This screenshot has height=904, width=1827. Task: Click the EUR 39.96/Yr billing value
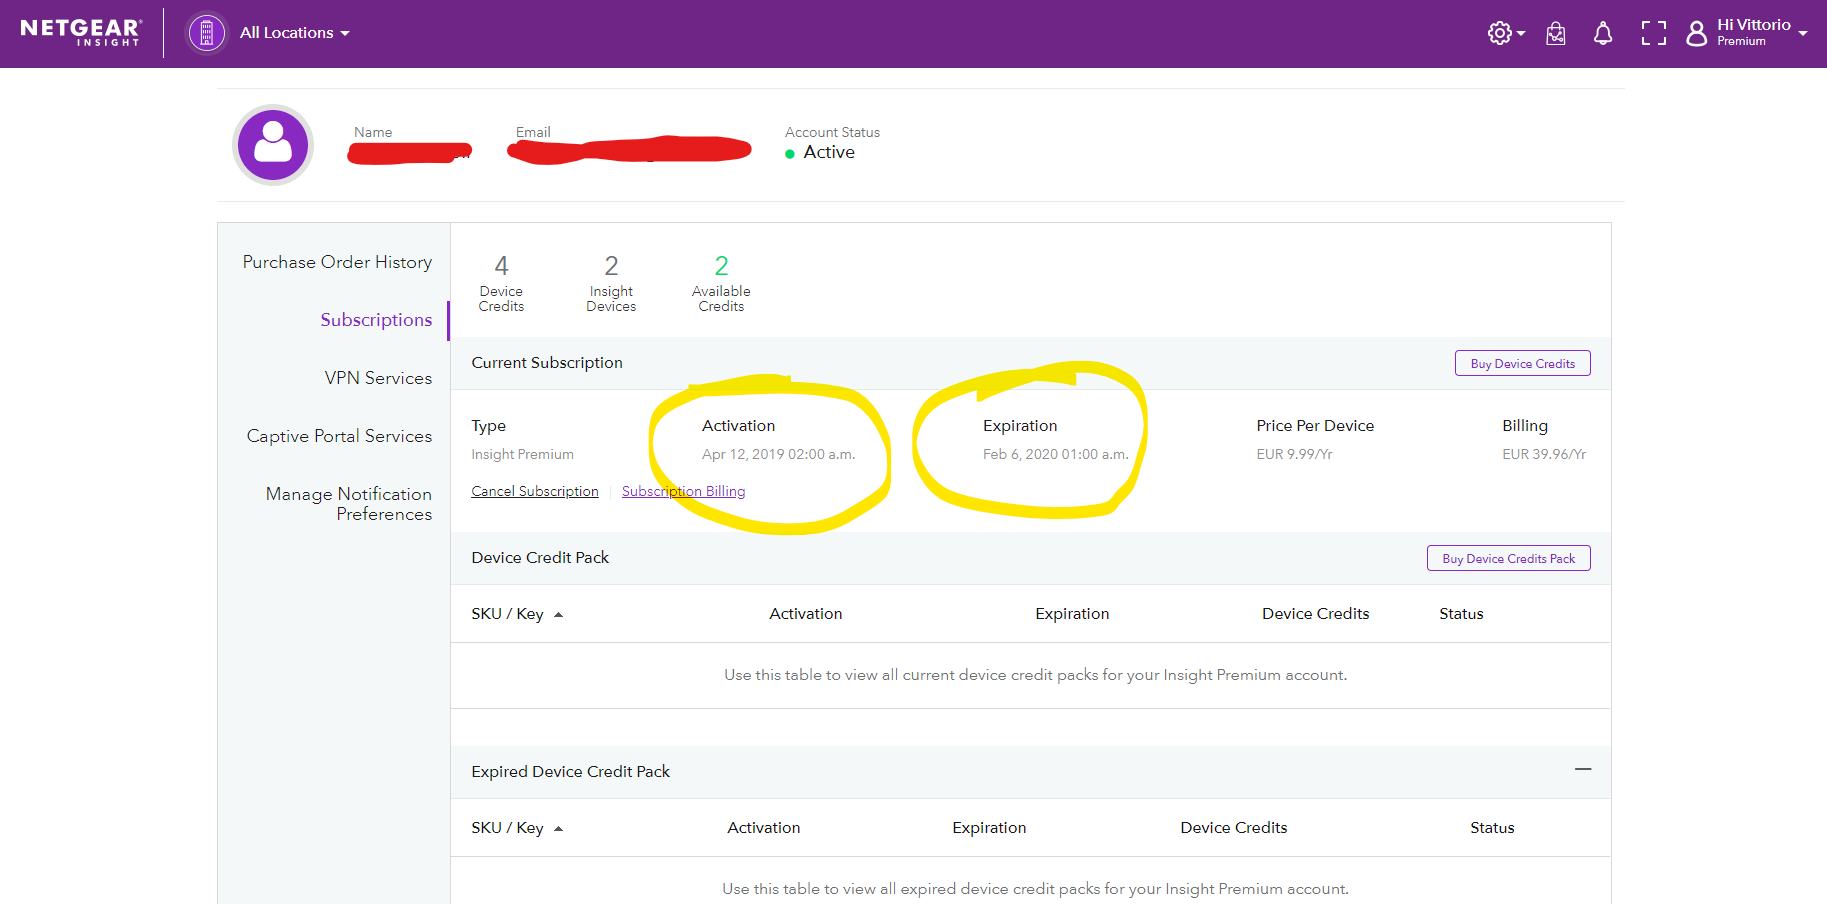1544,454
